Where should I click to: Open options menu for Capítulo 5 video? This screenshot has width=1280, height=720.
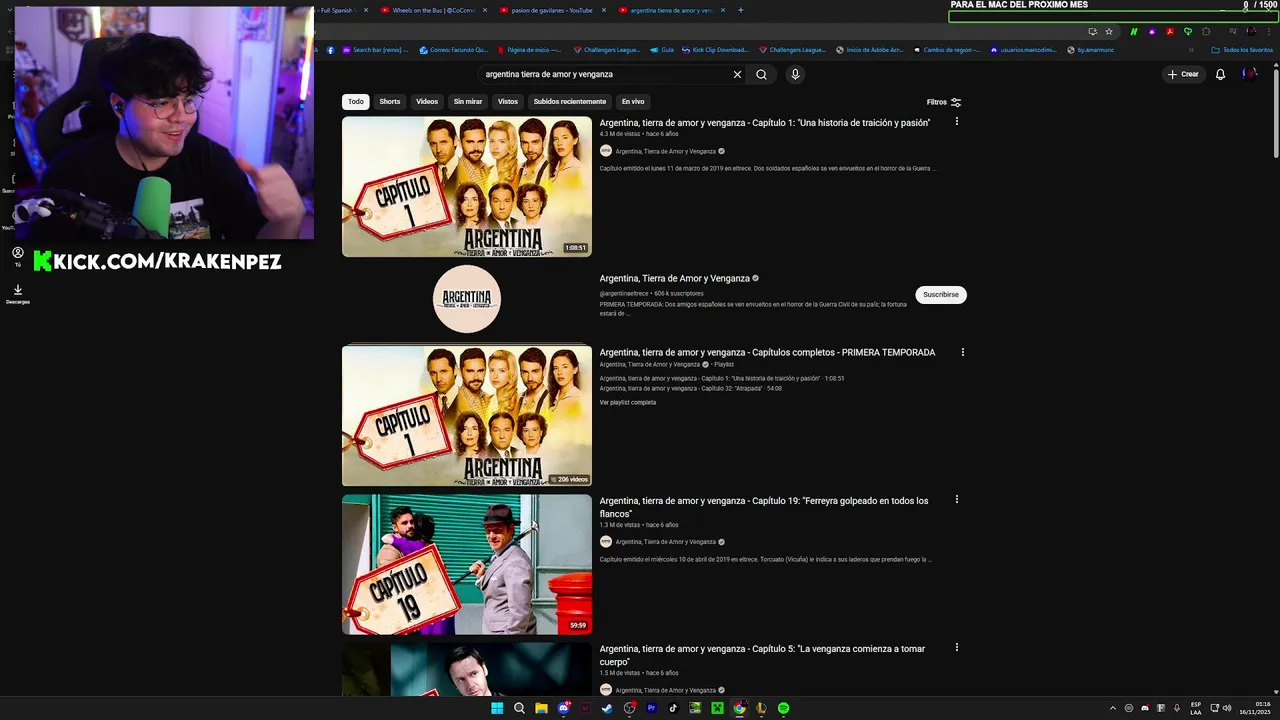point(957,647)
